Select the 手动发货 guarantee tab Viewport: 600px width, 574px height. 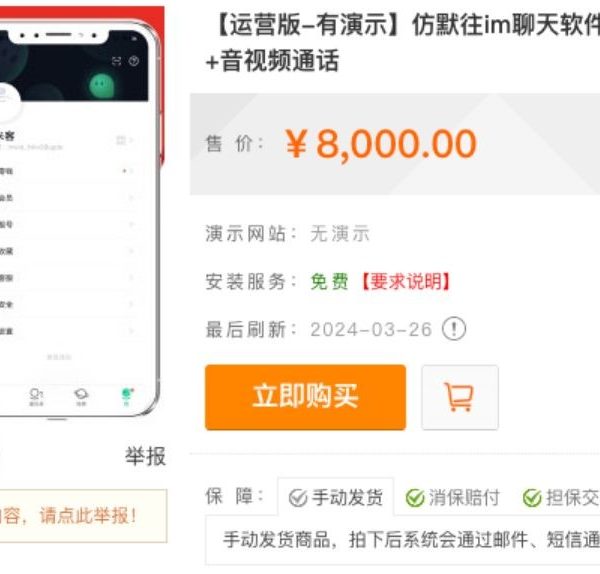pyautogui.click(x=336, y=497)
